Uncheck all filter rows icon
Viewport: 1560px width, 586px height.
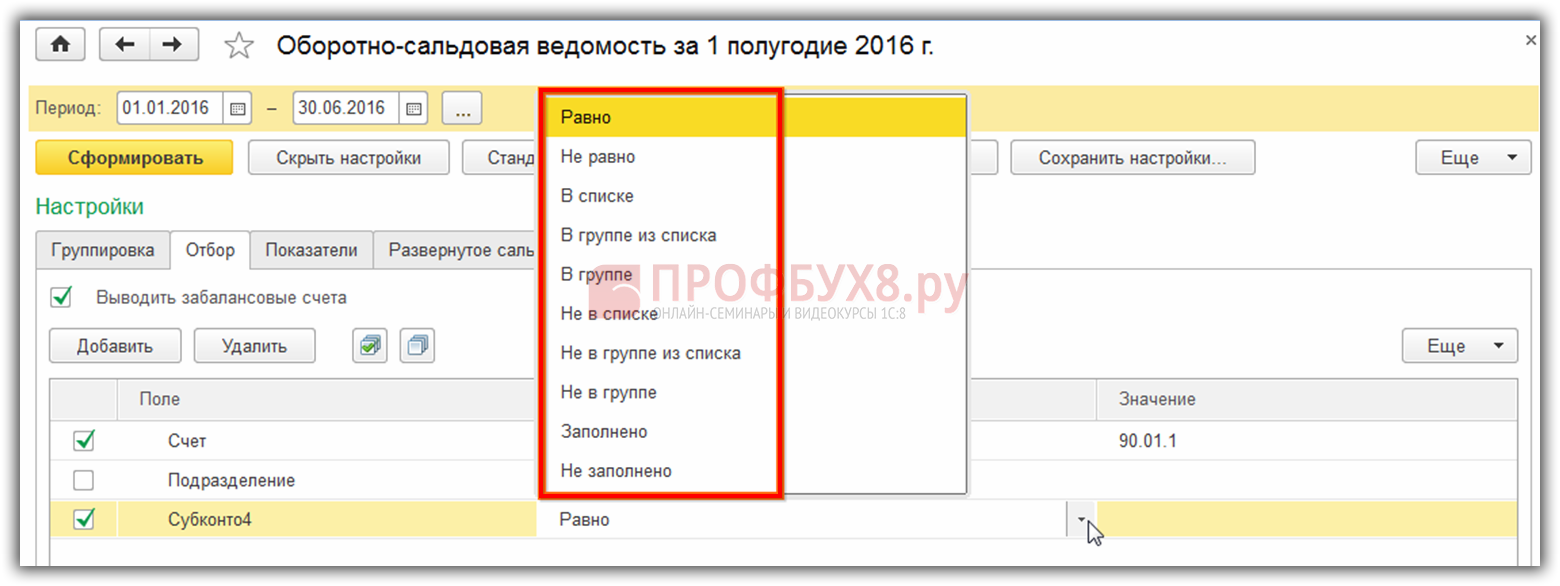(417, 346)
